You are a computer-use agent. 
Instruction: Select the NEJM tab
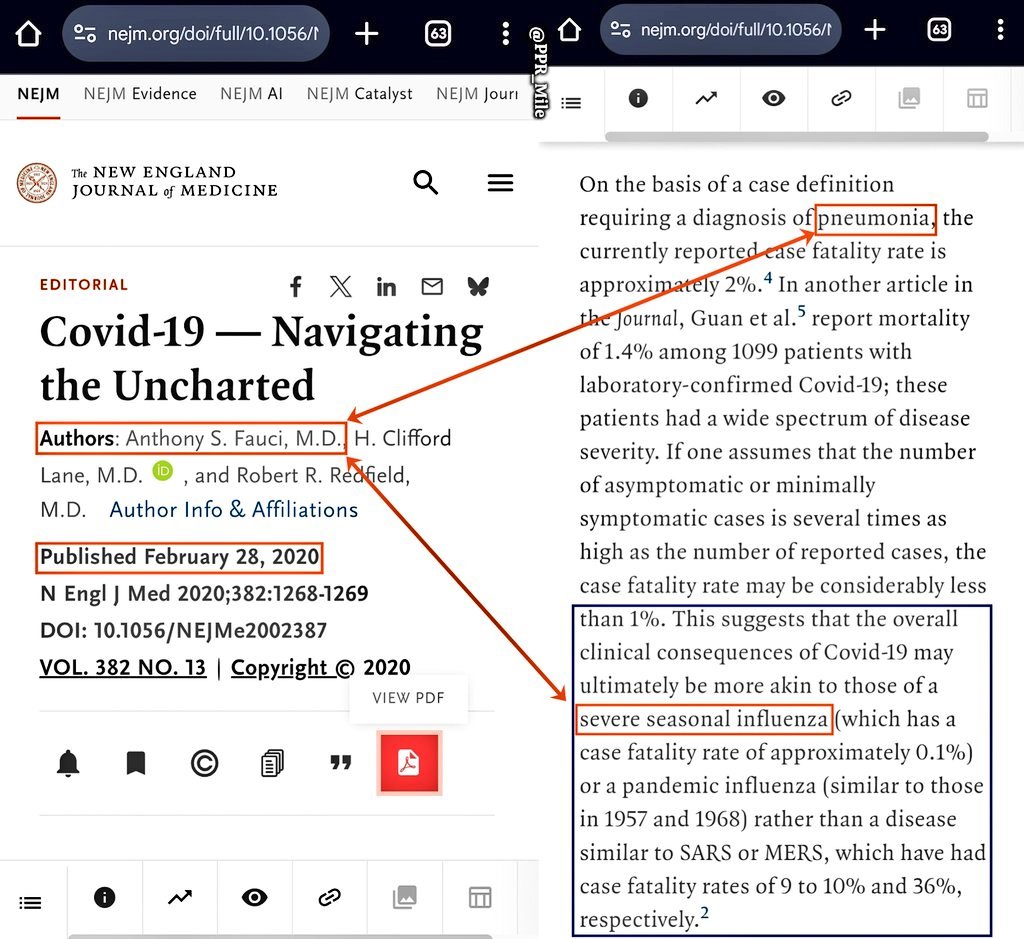[x=39, y=94]
